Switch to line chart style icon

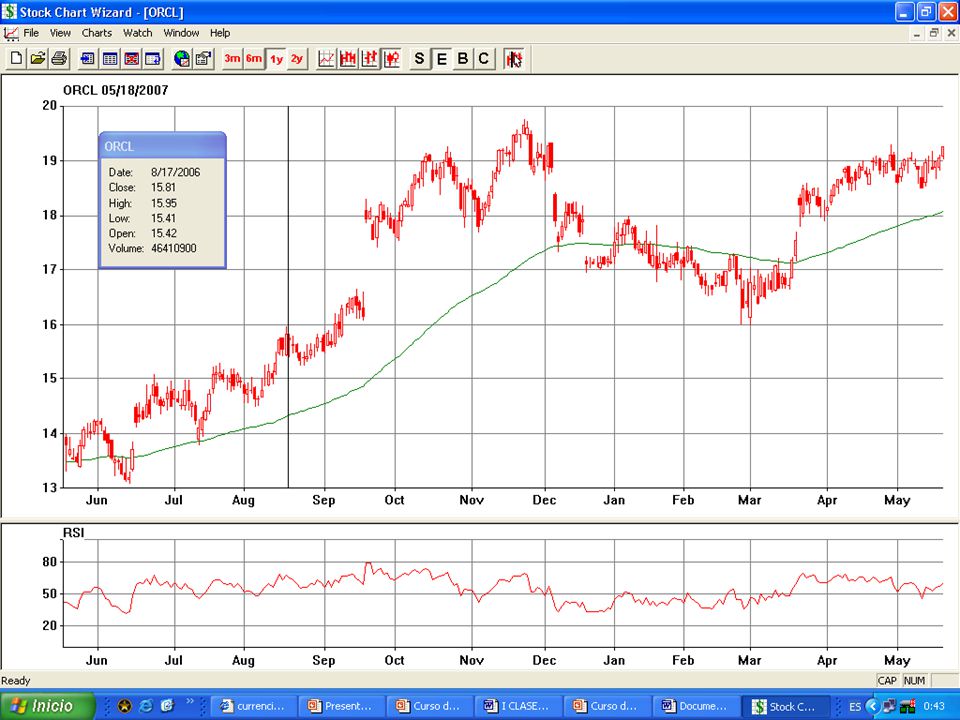coord(326,59)
